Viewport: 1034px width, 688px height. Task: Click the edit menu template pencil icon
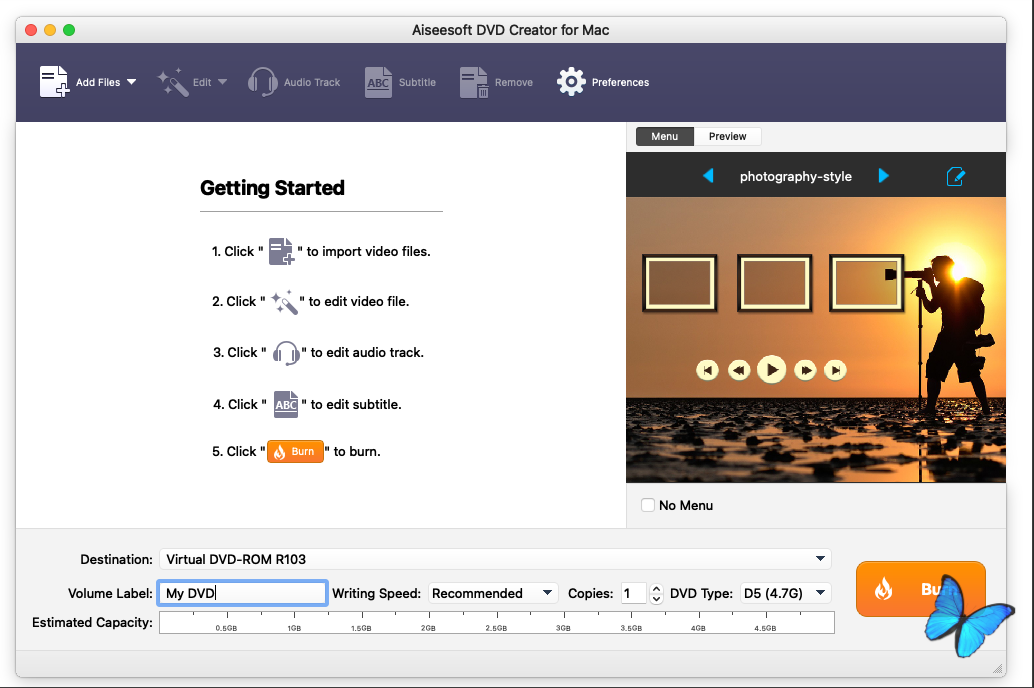tap(955, 176)
